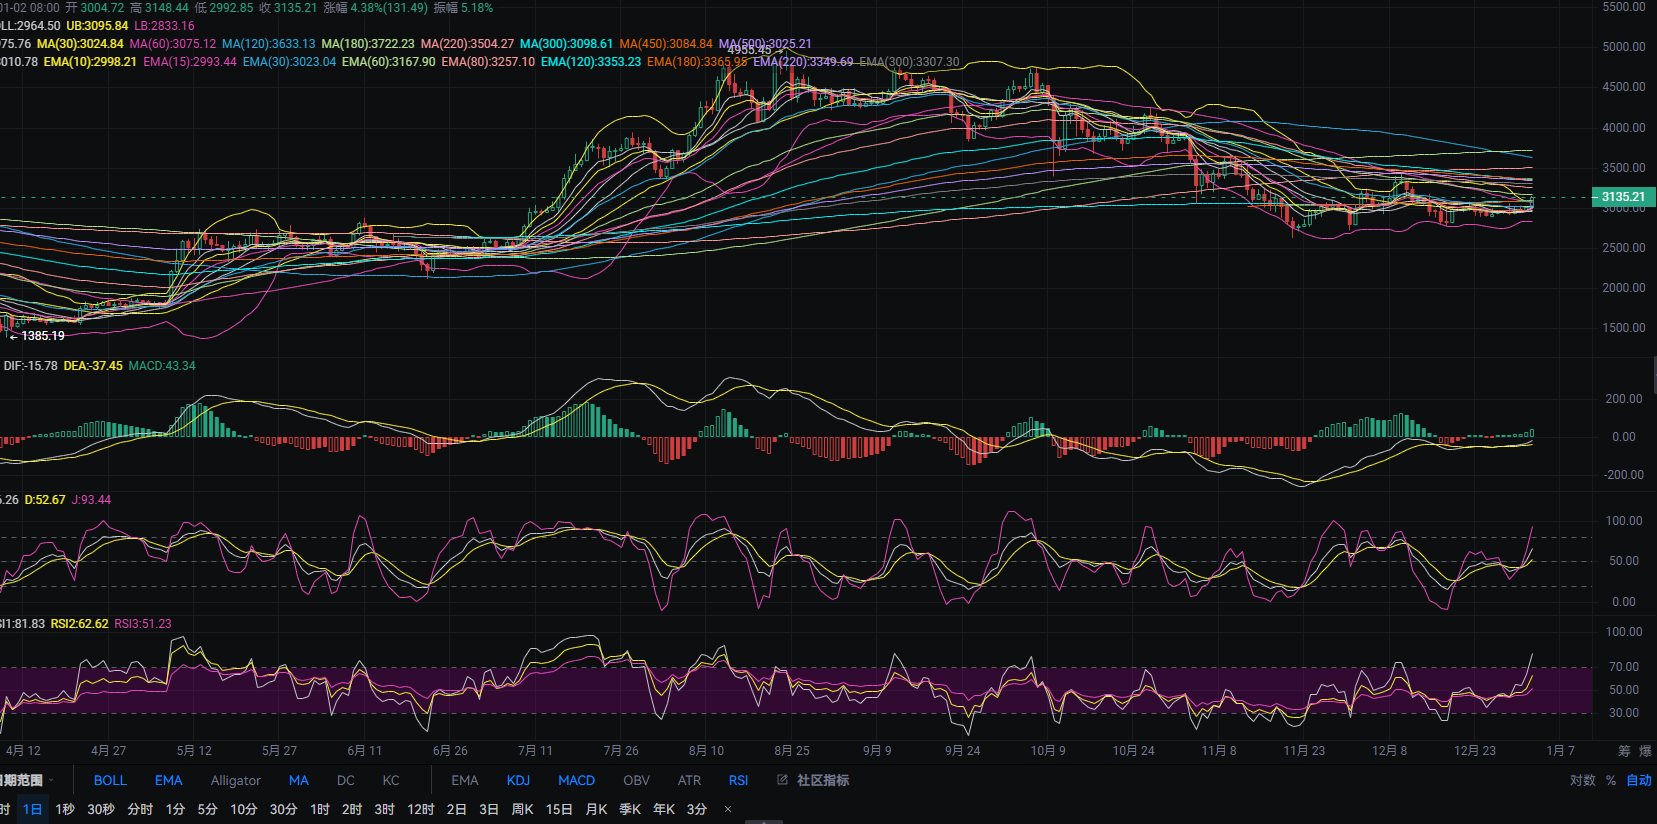This screenshot has height=824, width=1657.
Task: Click the 自动 auto scale button
Action: tap(1639, 780)
